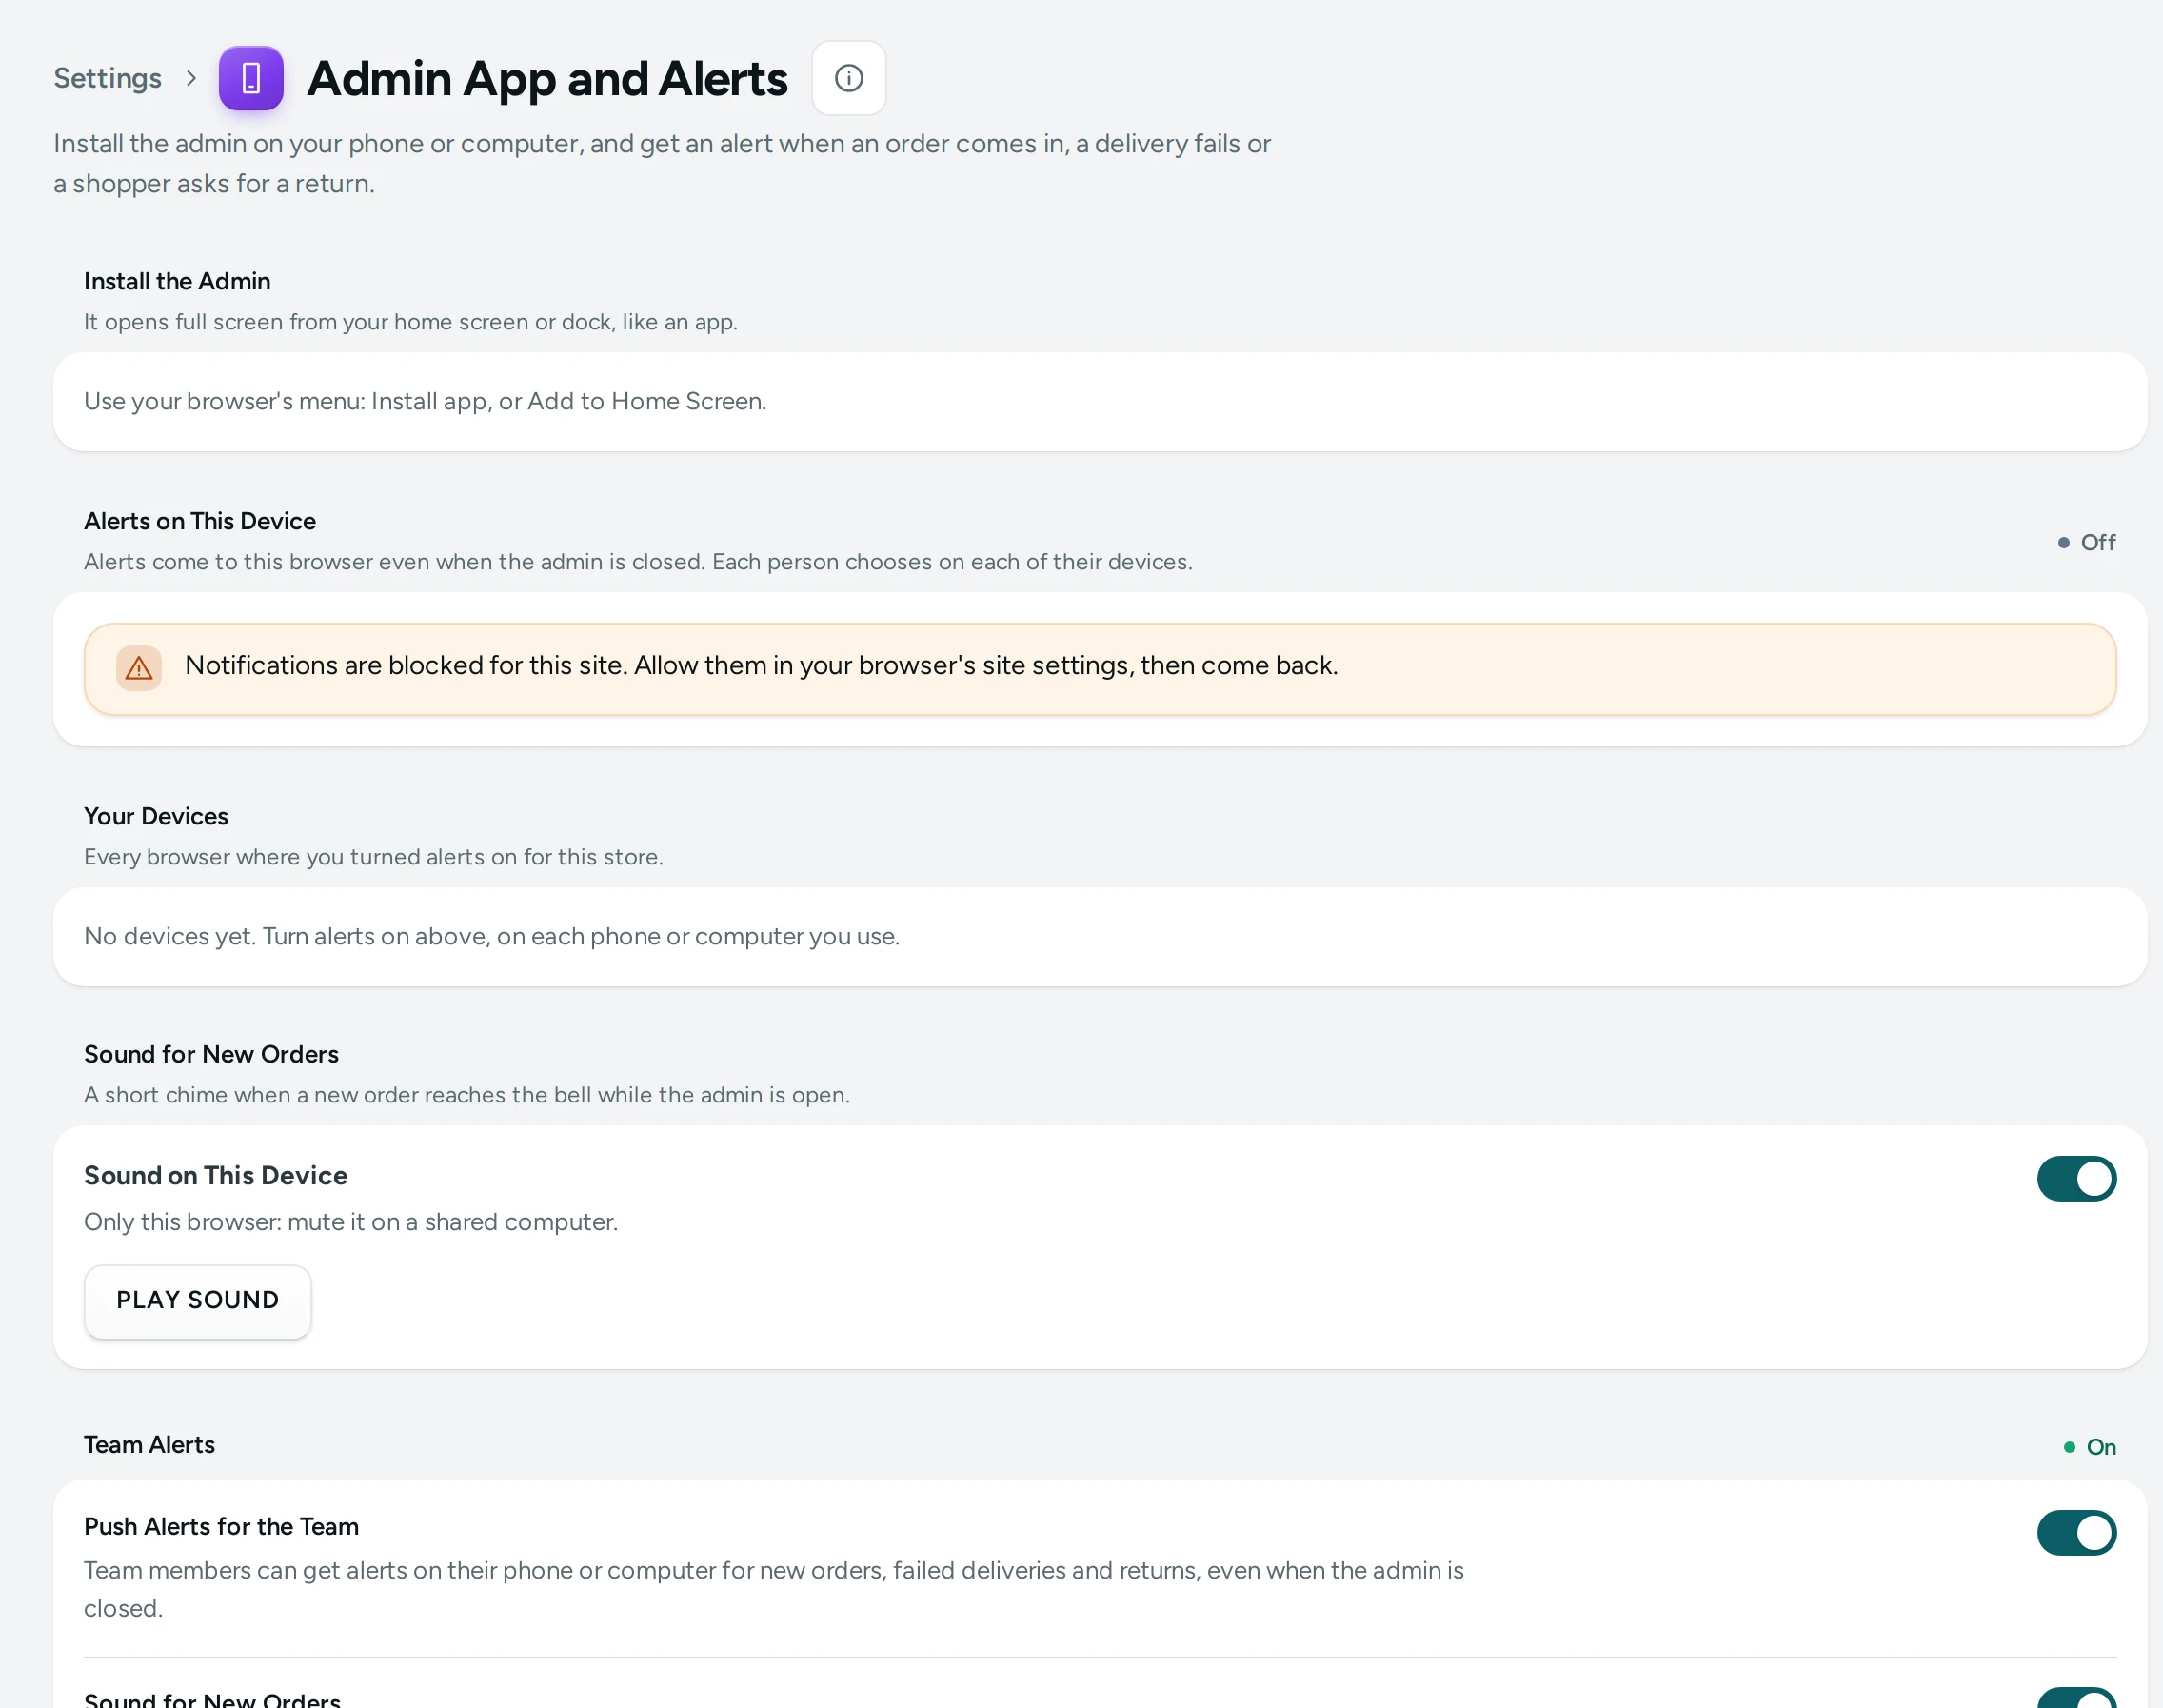Viewport: 2163px width, 1708px height.
Task: Click the 'Team members can get alerts' description
Action: pyautogui.click(x=774, y=1589)
